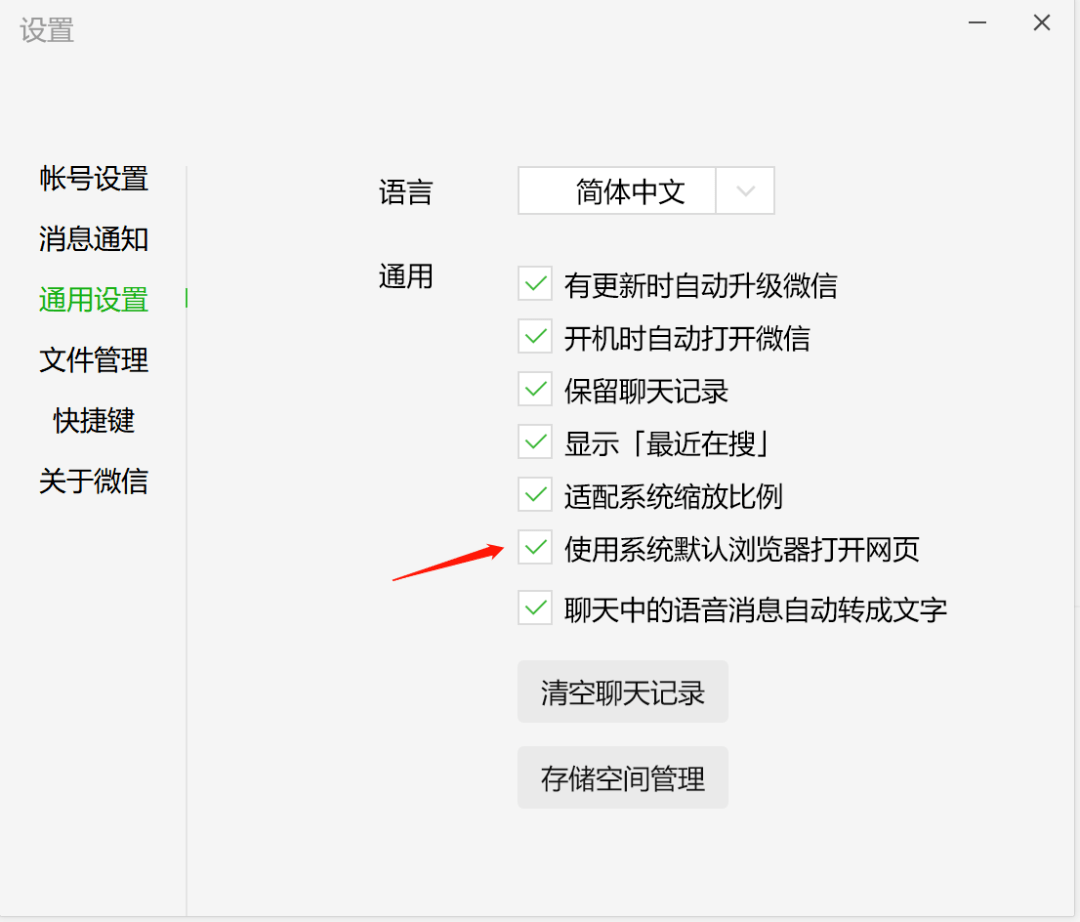Open 存储空间管理

click(x=623, y=777)
